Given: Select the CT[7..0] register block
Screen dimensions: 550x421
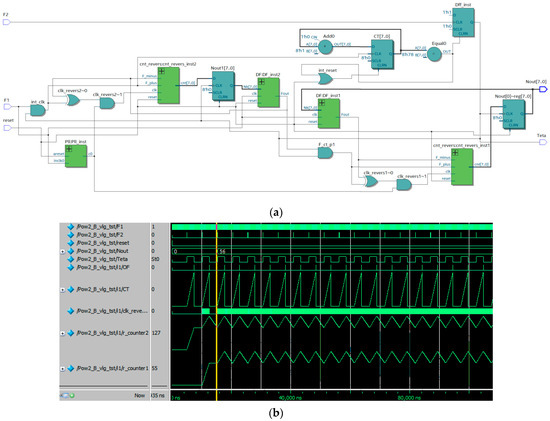Looking at the screenshot, I should click(382, 54).
